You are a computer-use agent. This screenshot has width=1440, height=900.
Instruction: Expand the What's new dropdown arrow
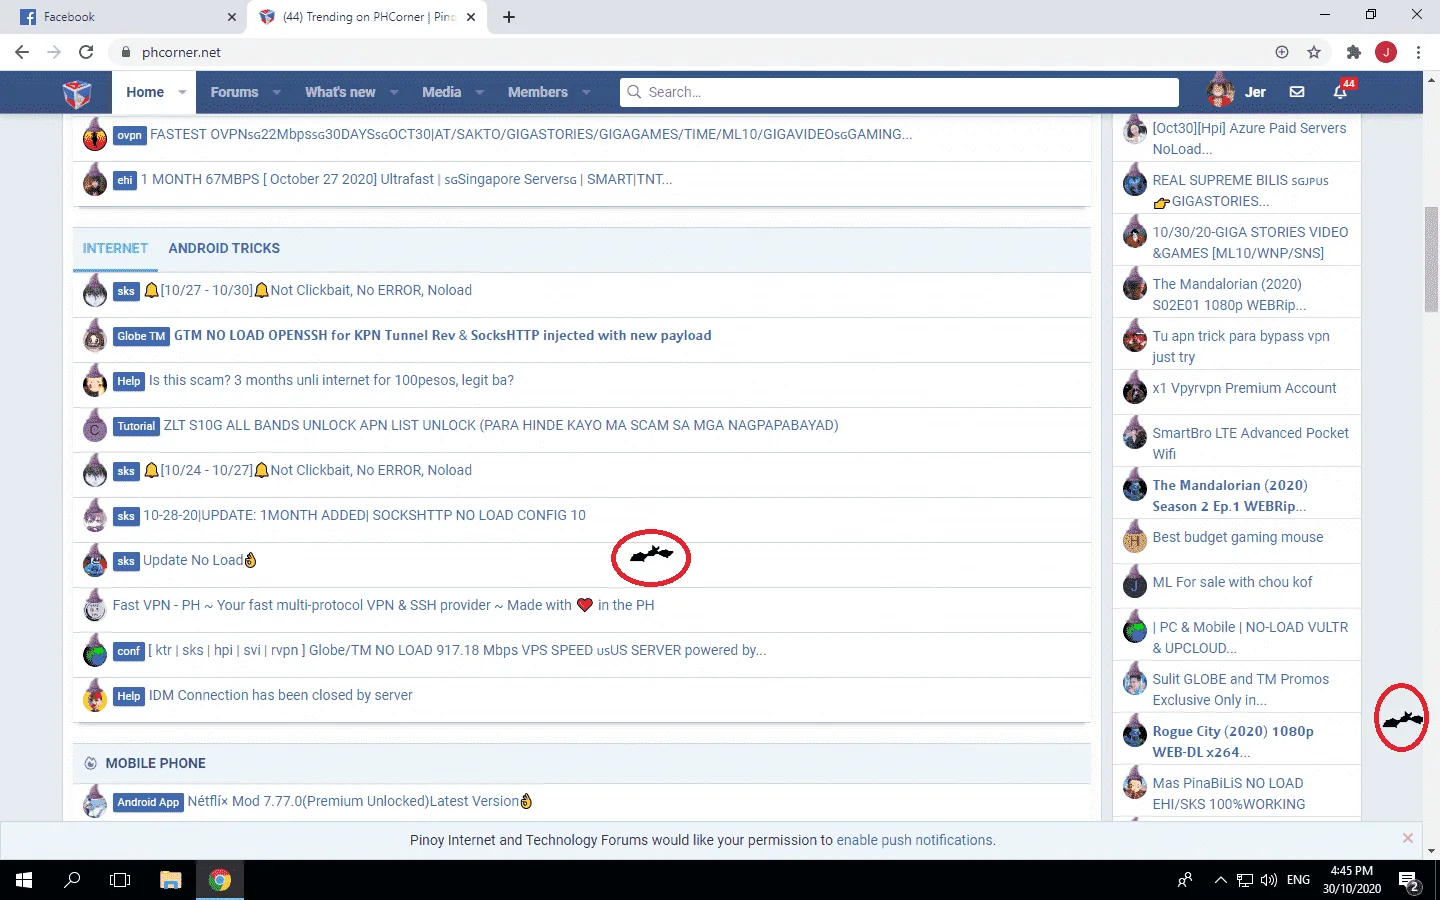[x=394, y=92]
